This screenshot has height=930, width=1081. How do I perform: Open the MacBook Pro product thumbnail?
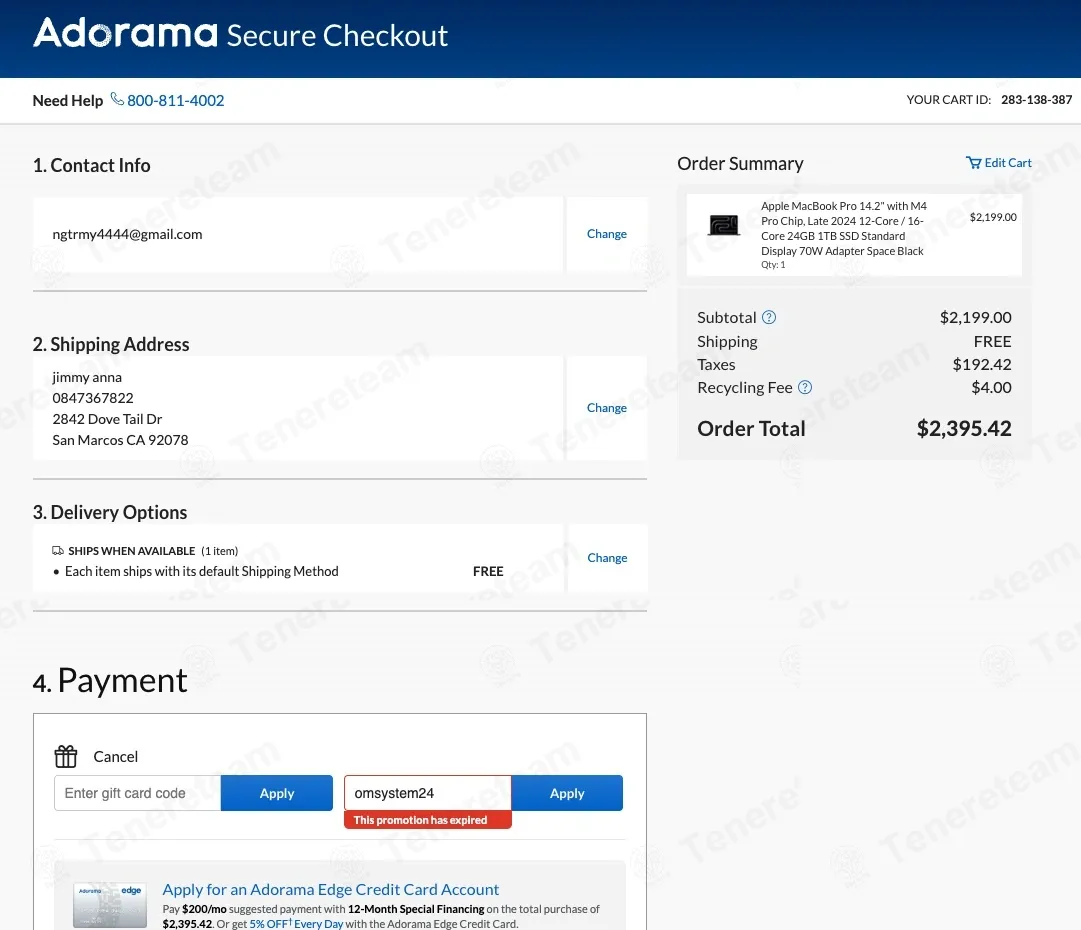click(724, 225)
